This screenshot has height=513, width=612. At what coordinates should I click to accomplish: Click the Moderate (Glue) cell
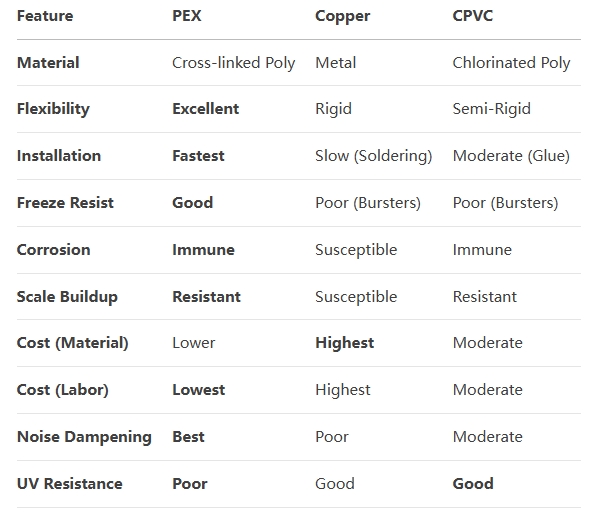(511, 156)
